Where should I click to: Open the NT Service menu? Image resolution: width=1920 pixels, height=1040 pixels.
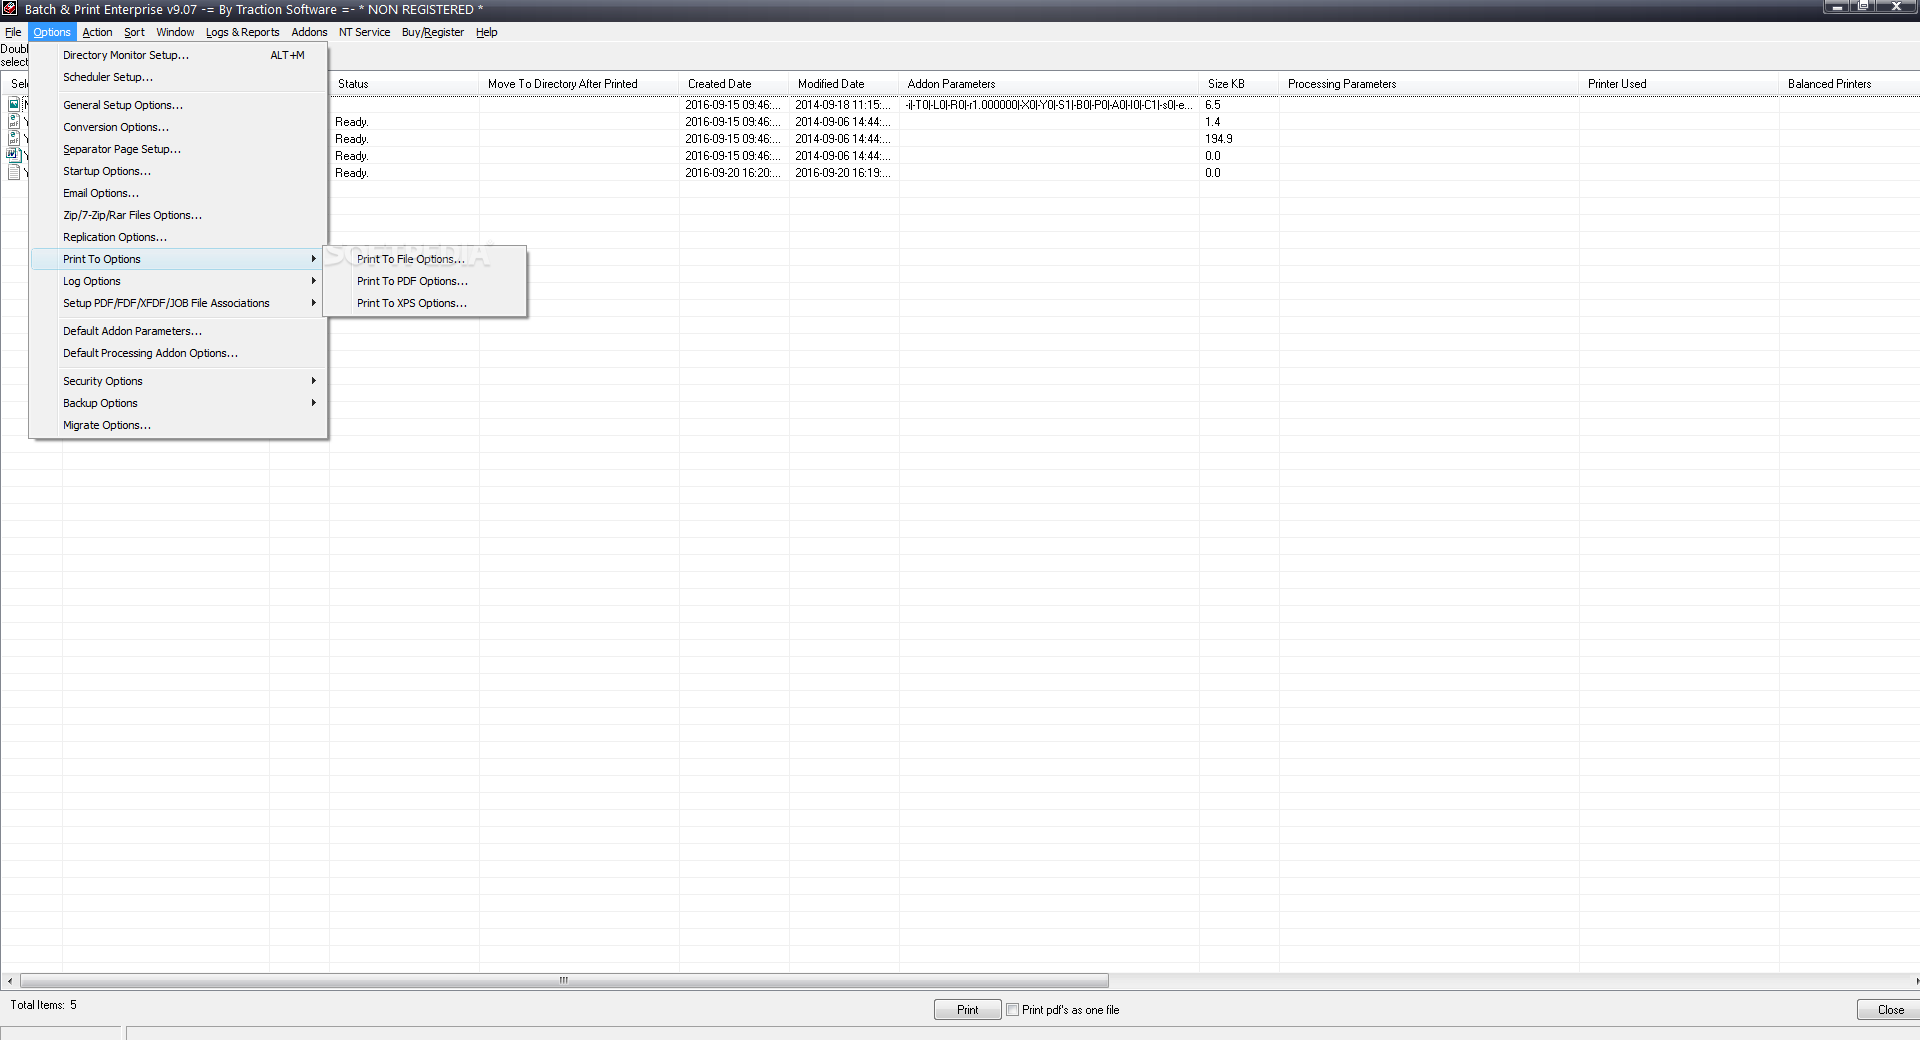(364, 32)
